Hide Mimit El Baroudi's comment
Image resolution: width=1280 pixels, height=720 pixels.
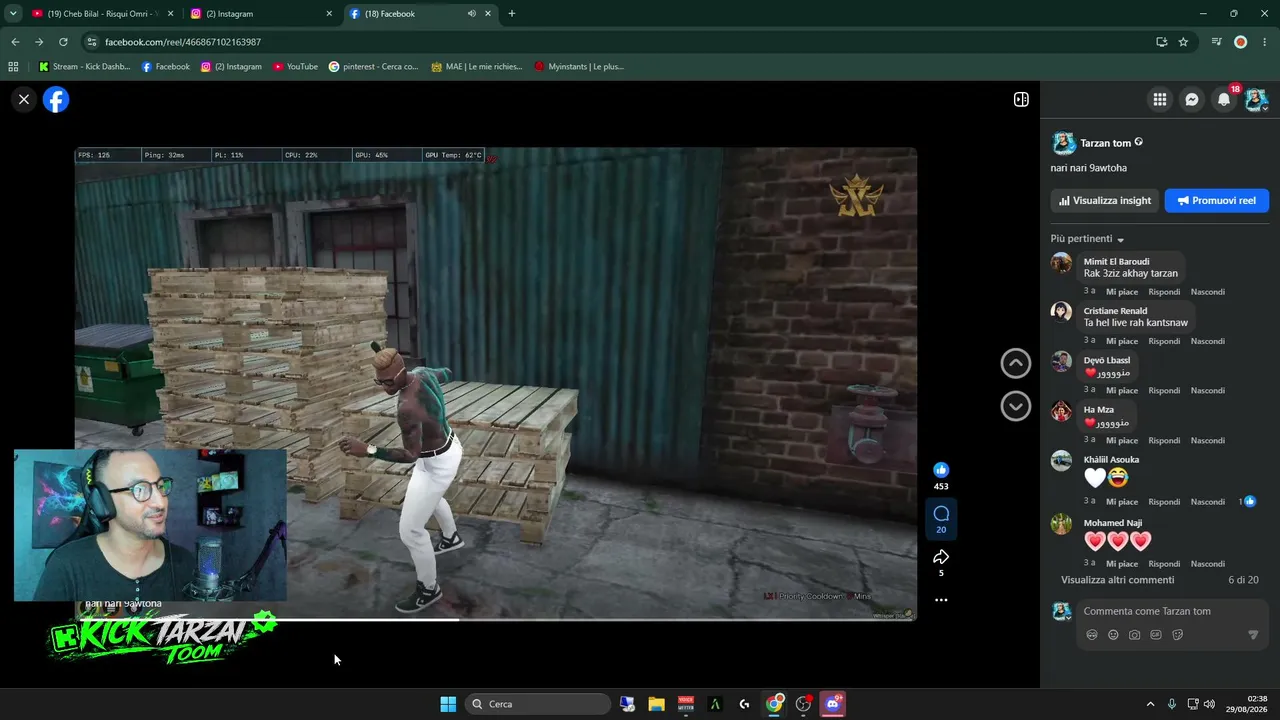pyautogui.click(x=1208, y=292)
